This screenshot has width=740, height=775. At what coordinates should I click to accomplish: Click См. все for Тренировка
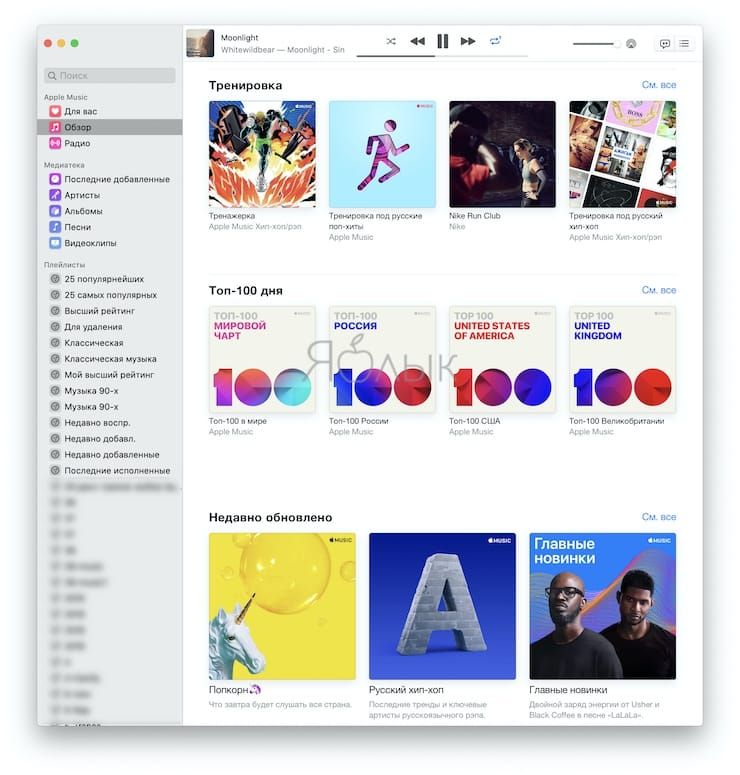pos(658,85)
